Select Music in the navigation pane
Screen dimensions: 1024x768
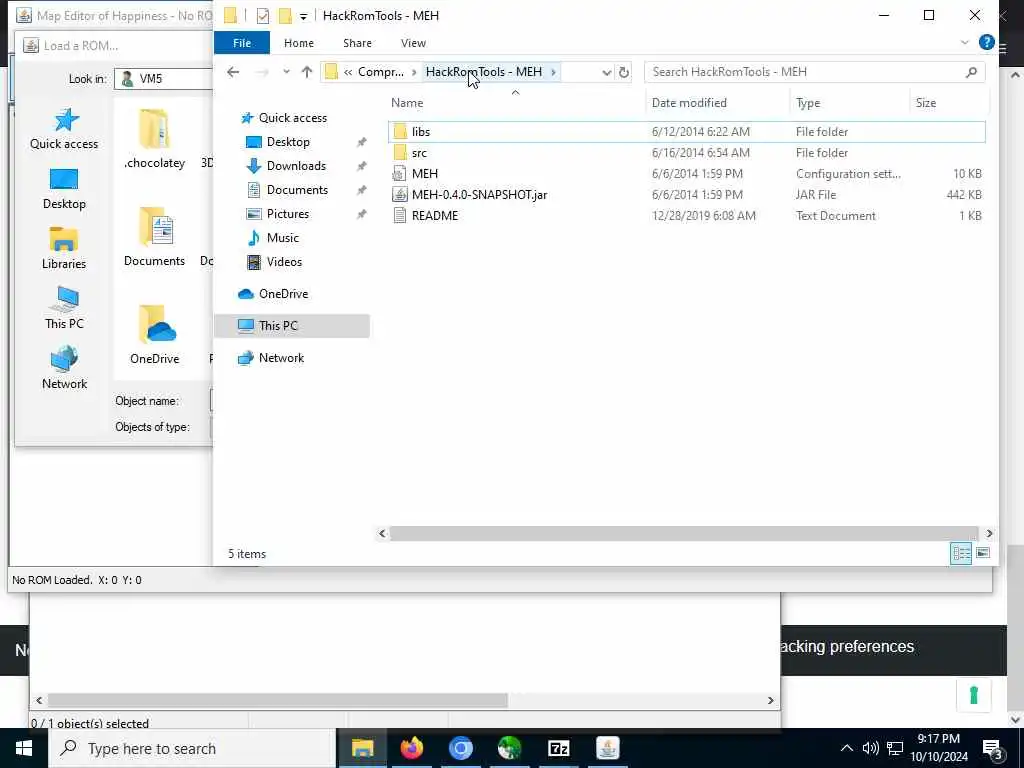click(282, 238)
